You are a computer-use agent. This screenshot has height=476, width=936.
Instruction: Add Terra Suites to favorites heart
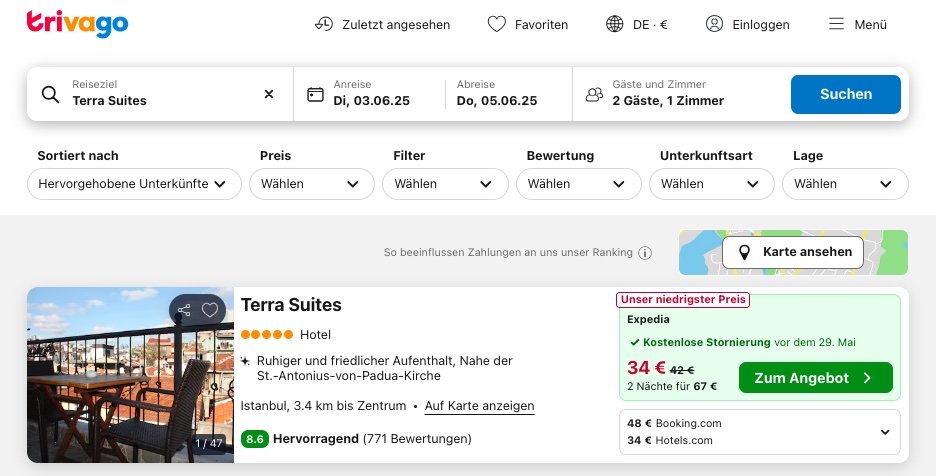tap(210, 310)
